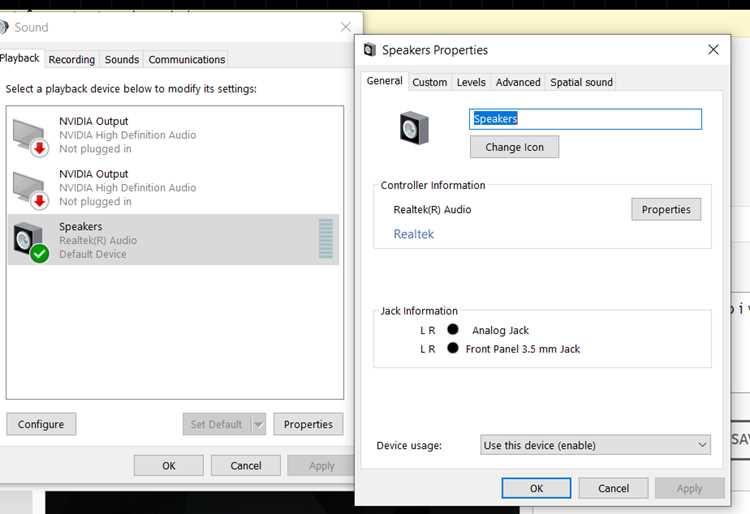Click the Realtek(R) Audio controller text
This screenshot has width=750, height=514.
432,209
